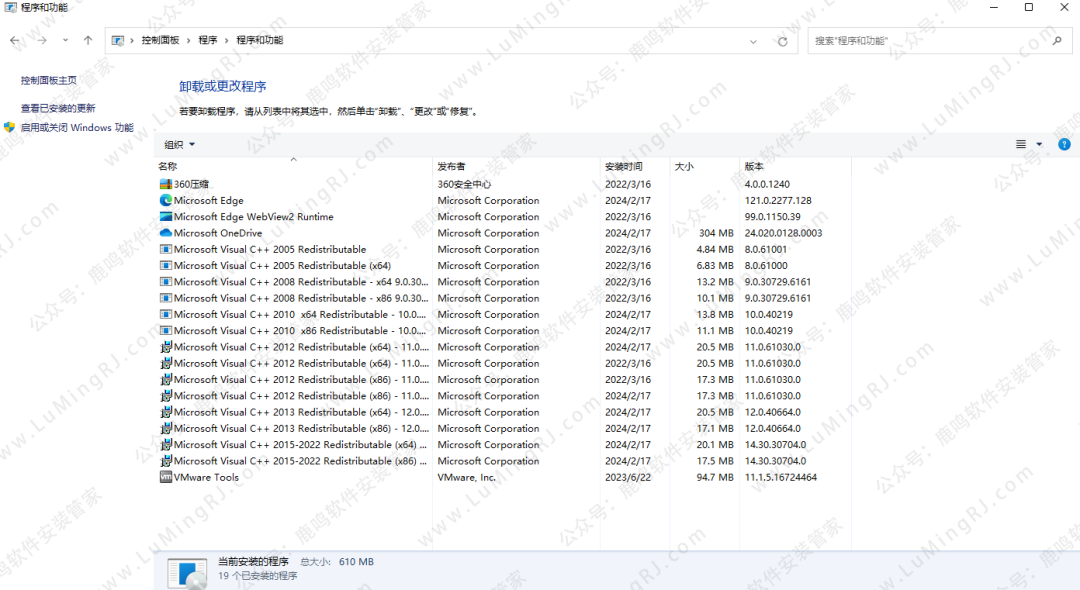Viewport: 1080px width, 590px height.
Task: Sort the list by 名称 column header
Action: 168,166
